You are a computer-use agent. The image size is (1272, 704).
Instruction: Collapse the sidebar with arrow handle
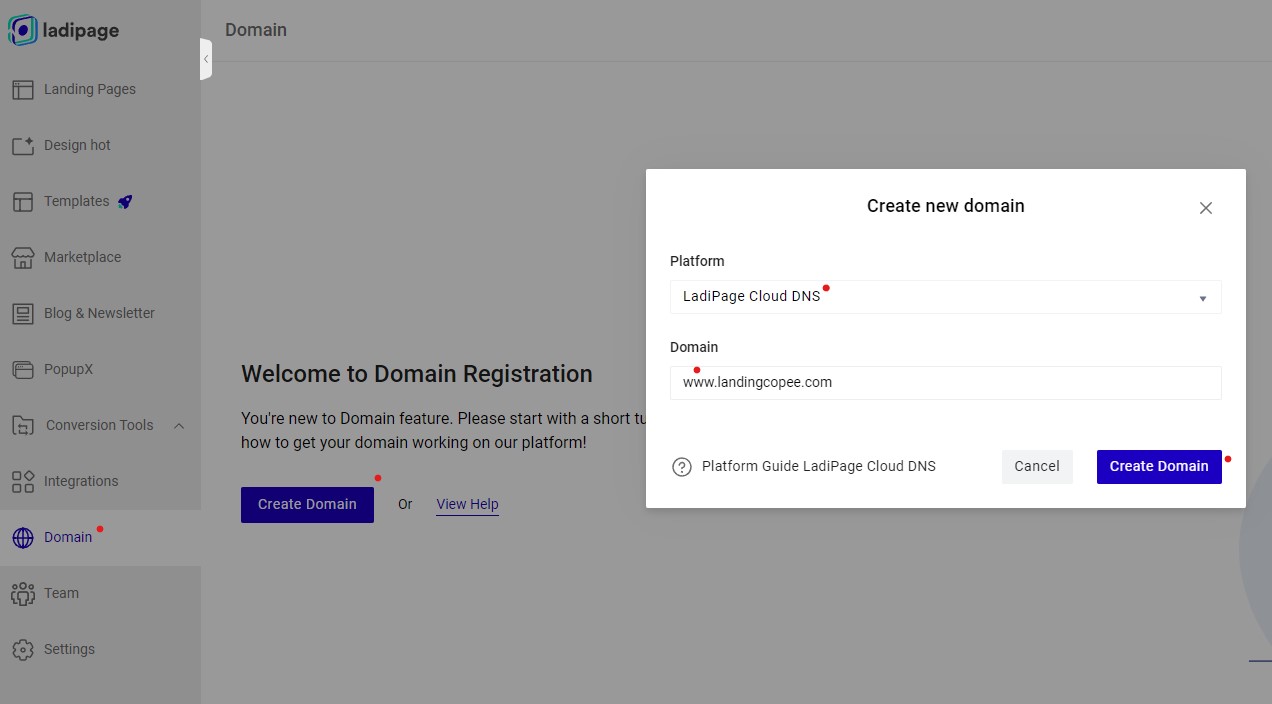coord(206,59)
